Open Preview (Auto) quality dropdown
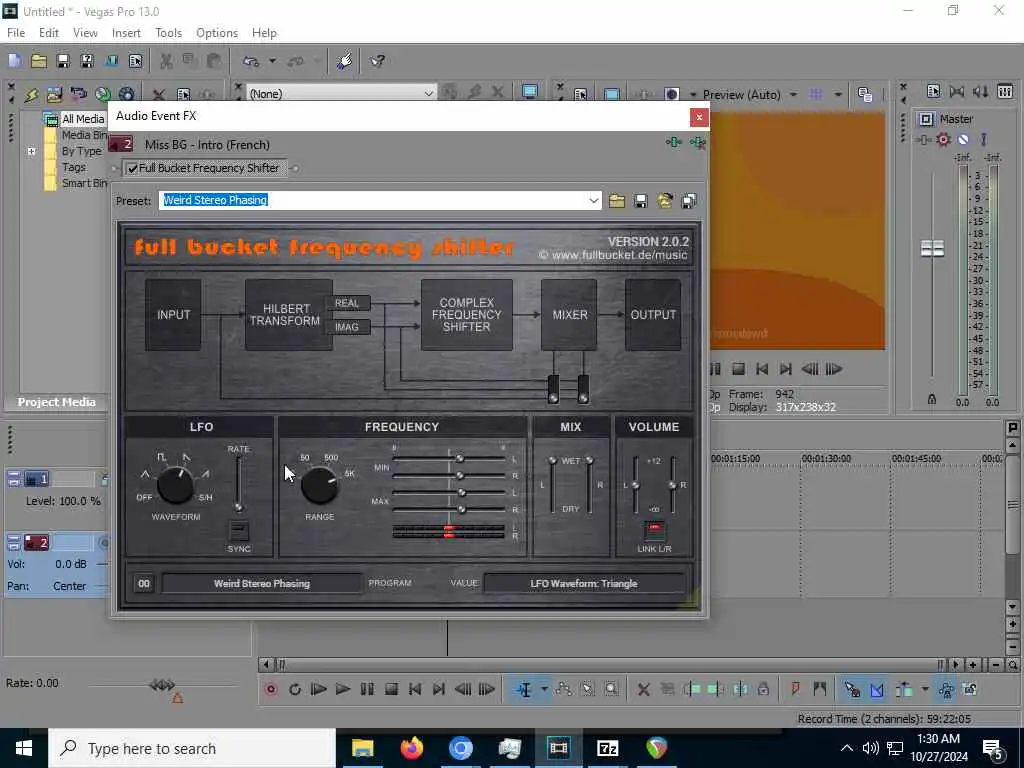The height and width of the screenshot is (768, 1024). 793,94
